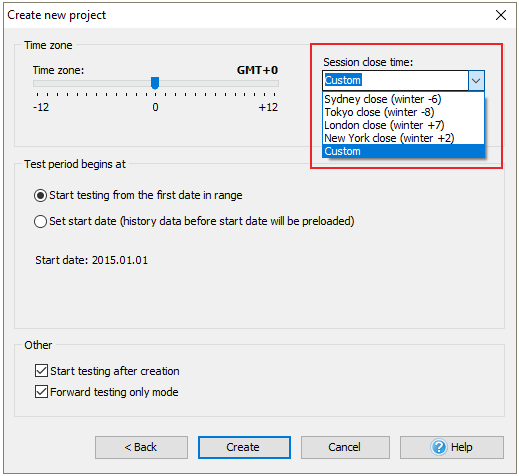Go back with the < Back button
This screenshot has width=519, height=476.
pyautogui.click(x=141, y=447)
